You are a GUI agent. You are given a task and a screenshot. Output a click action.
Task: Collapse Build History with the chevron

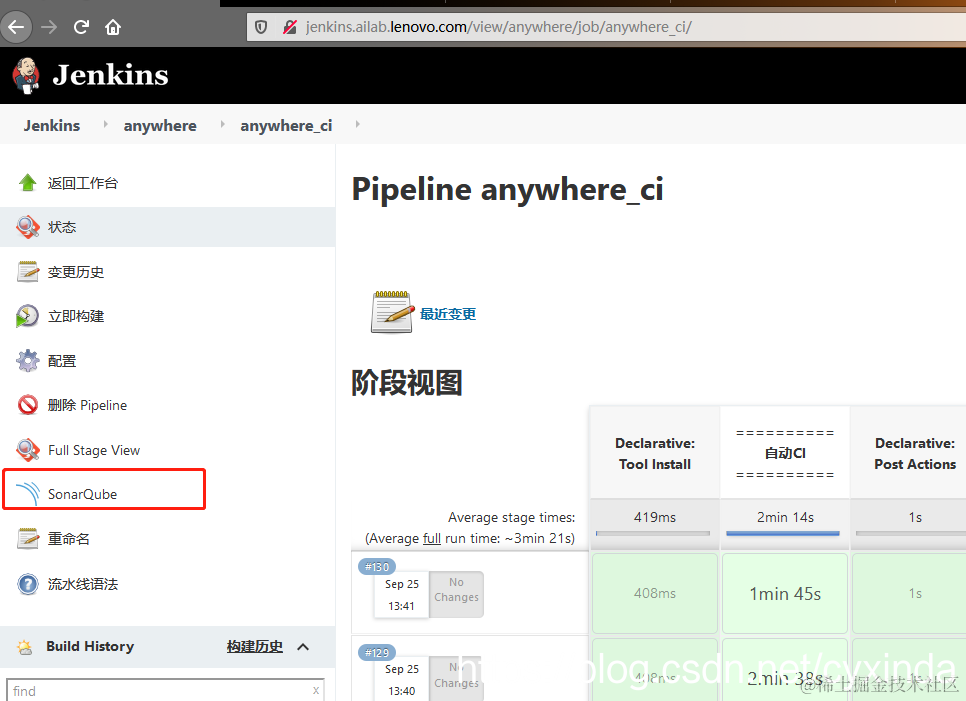[303, 647]
